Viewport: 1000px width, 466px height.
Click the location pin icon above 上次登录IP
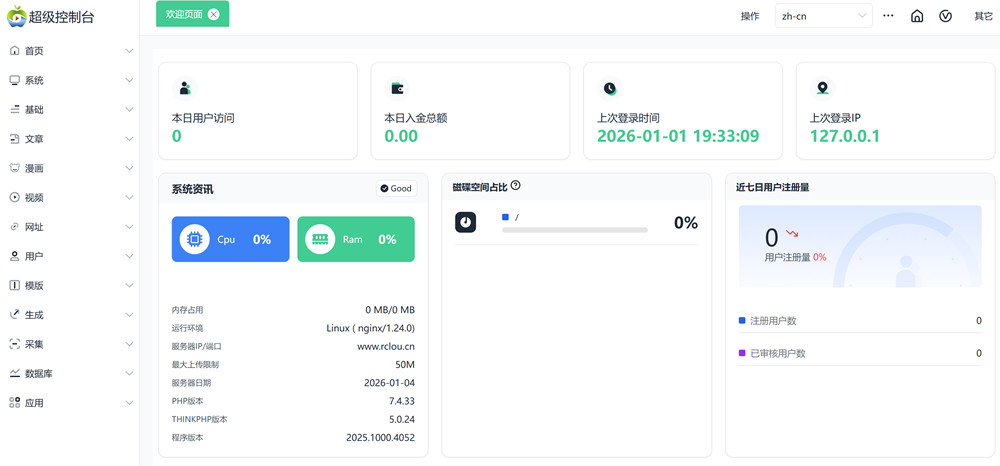(x=822, y=89)
